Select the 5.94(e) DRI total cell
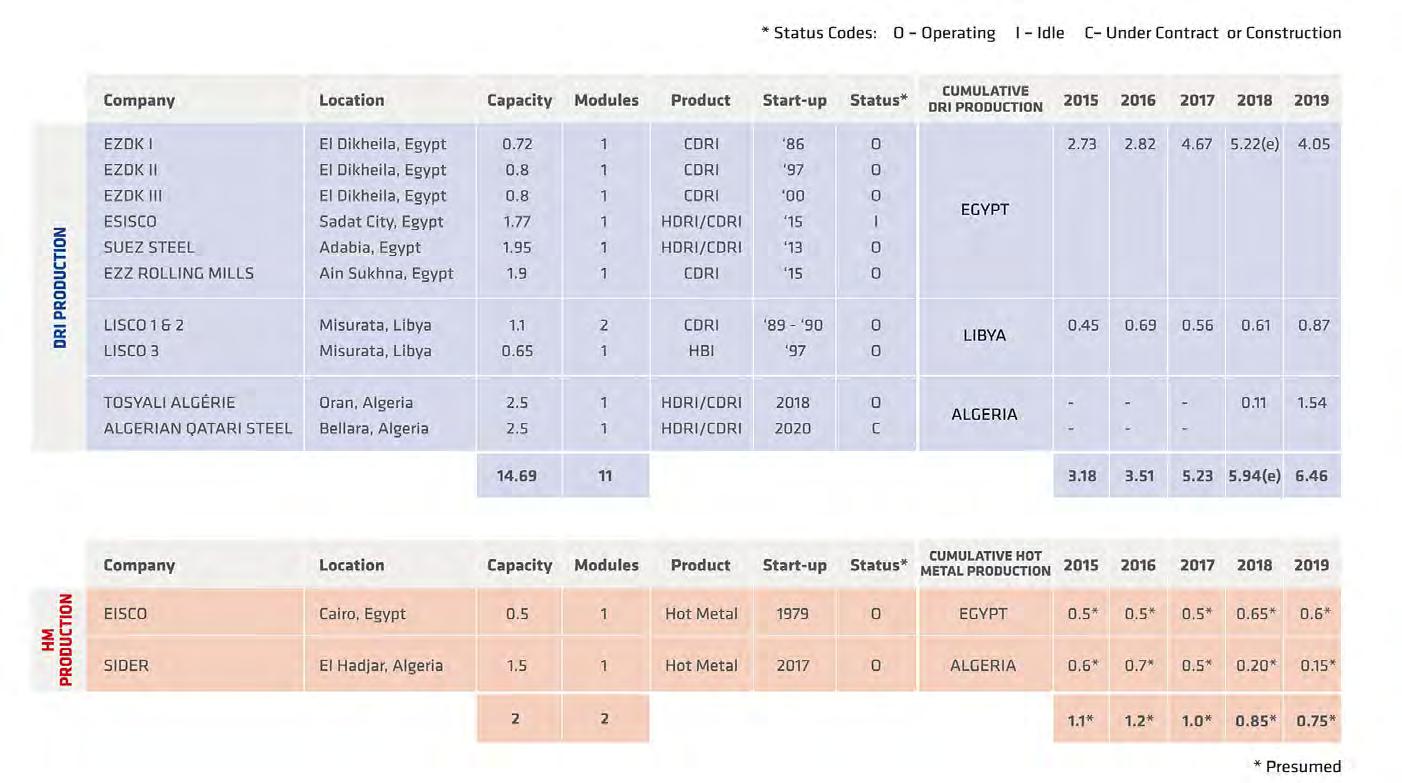Image resolution: width=1402 pixels, height=783 pixels. [1255, 476]
